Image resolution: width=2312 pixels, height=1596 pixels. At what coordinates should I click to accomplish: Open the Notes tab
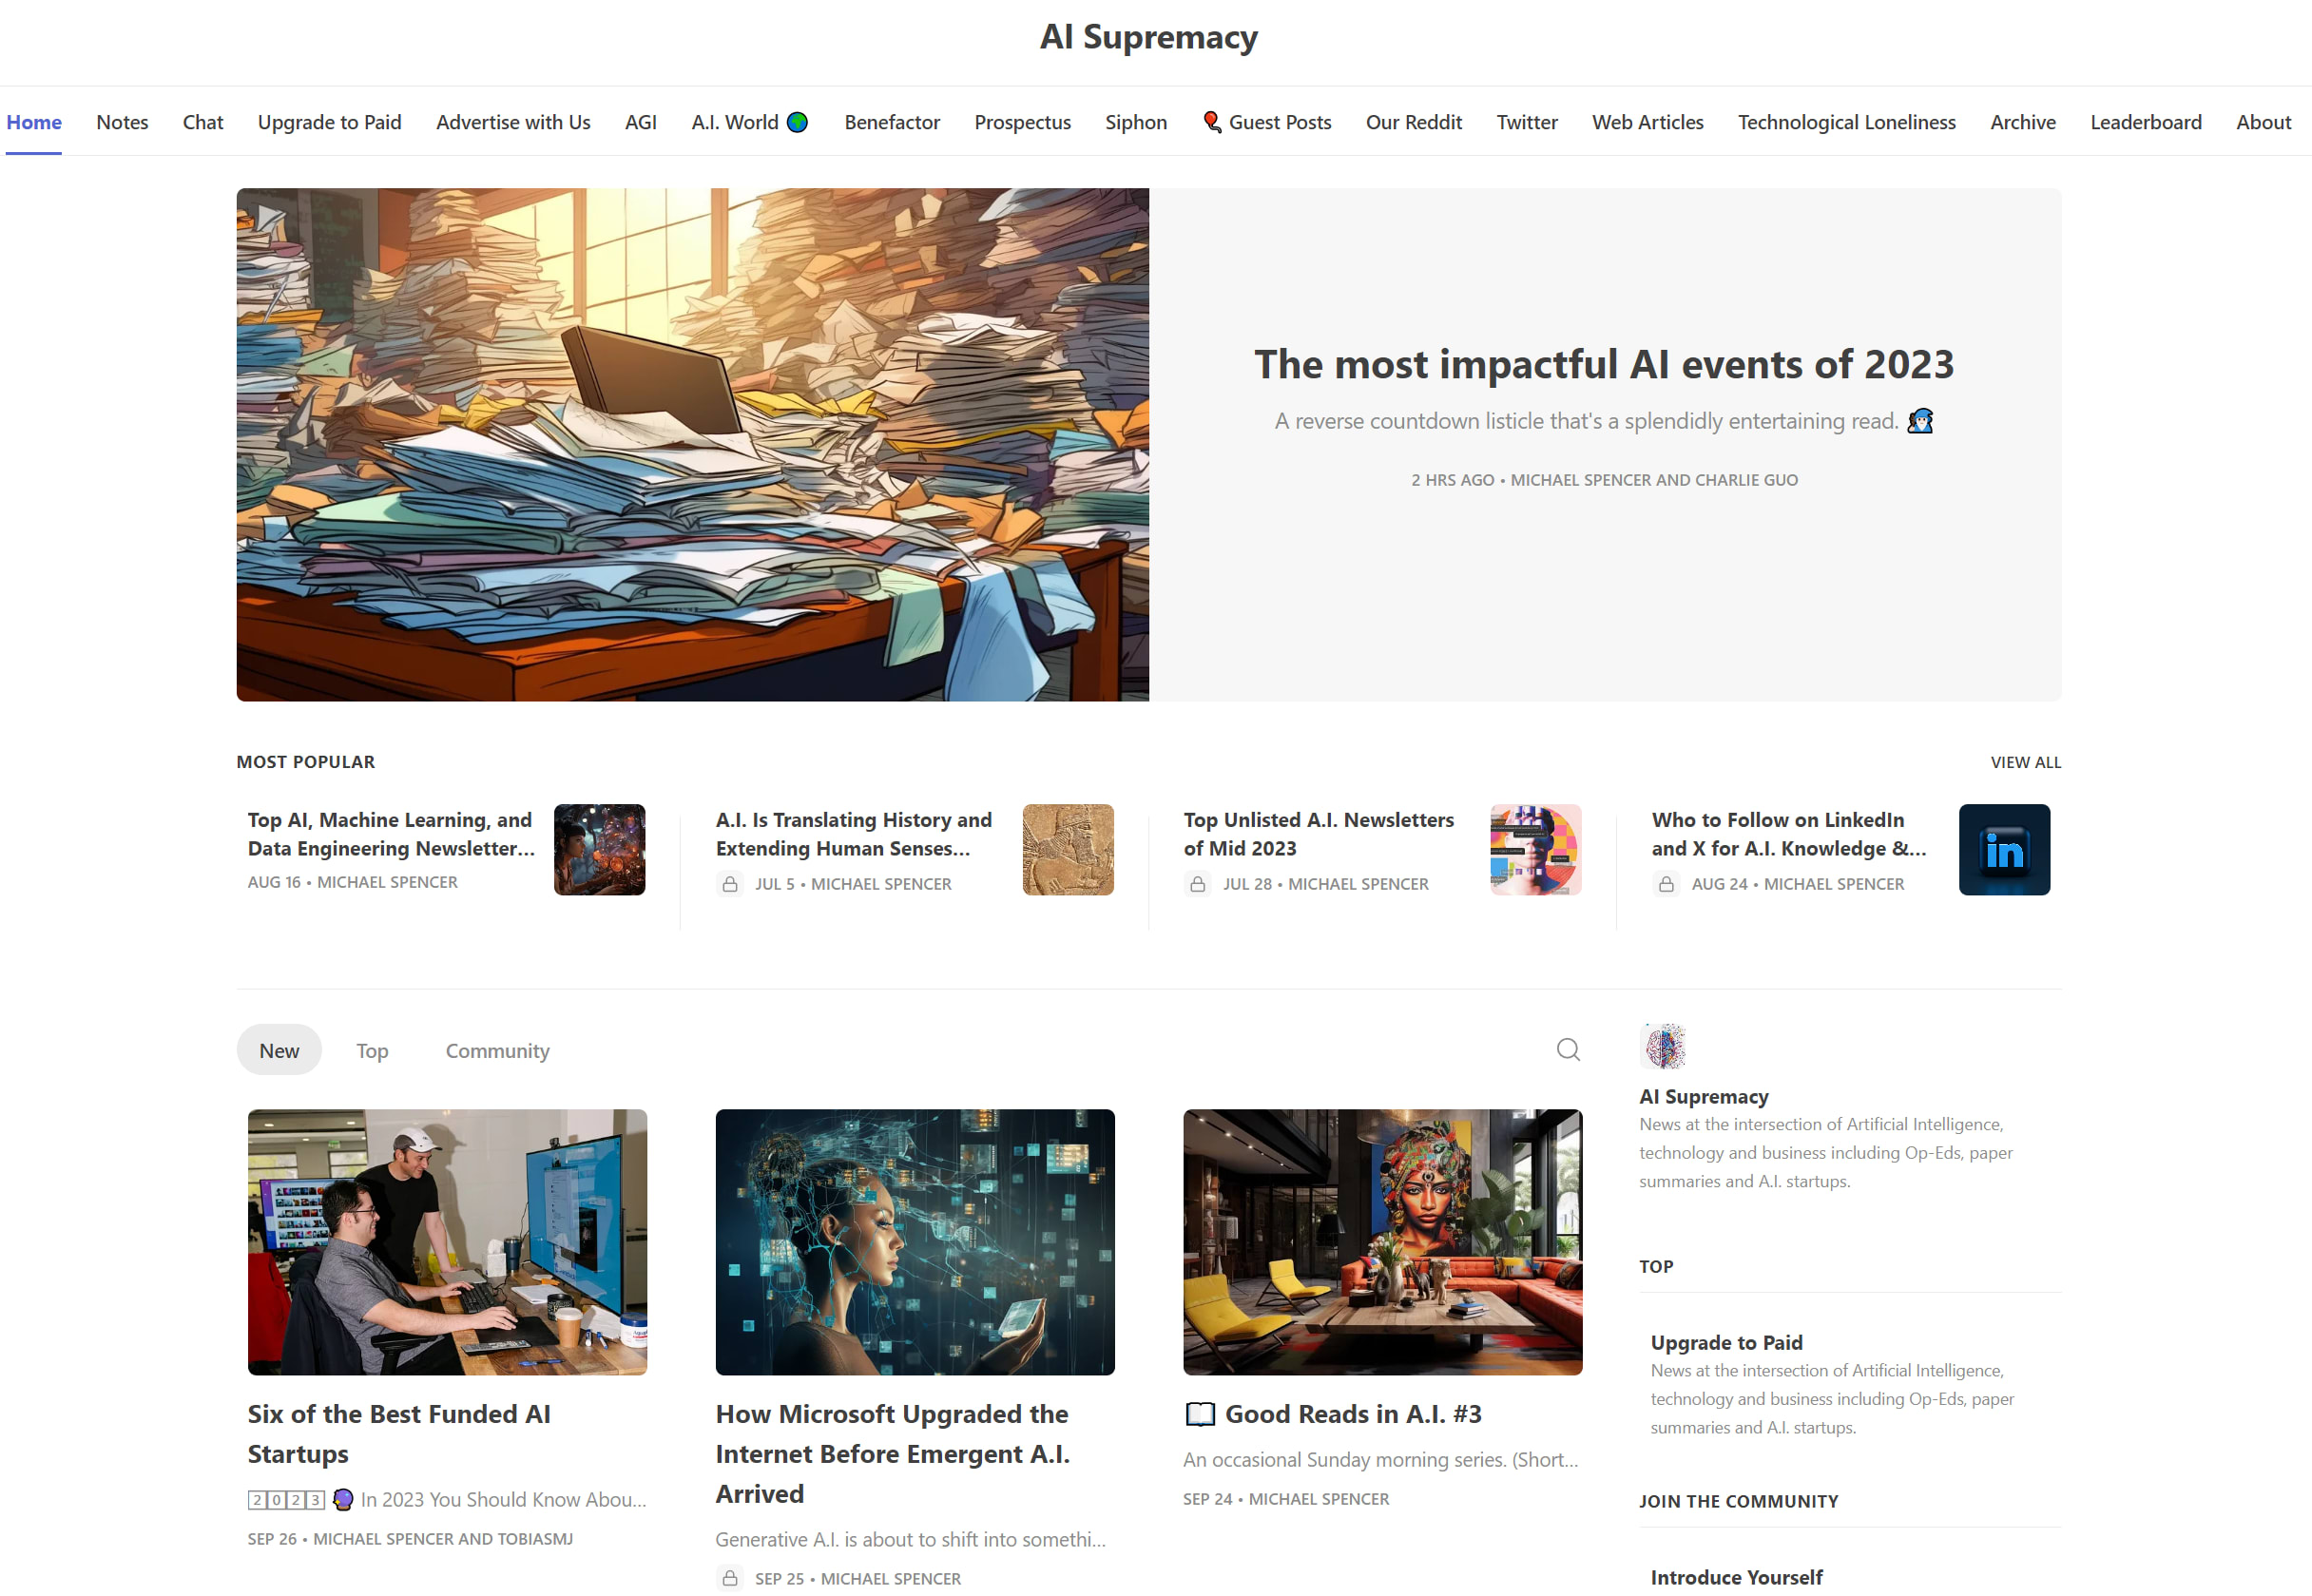[x=122, y=122]
